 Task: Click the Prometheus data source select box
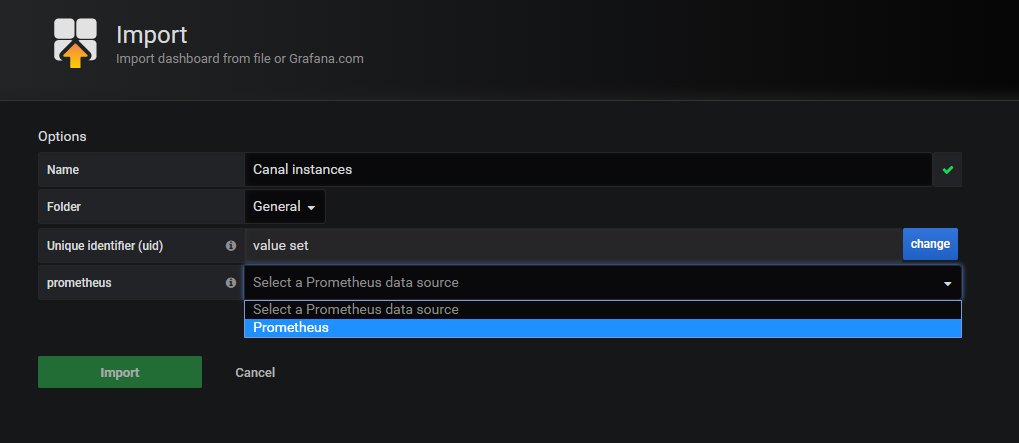click(x=602, y=283)
